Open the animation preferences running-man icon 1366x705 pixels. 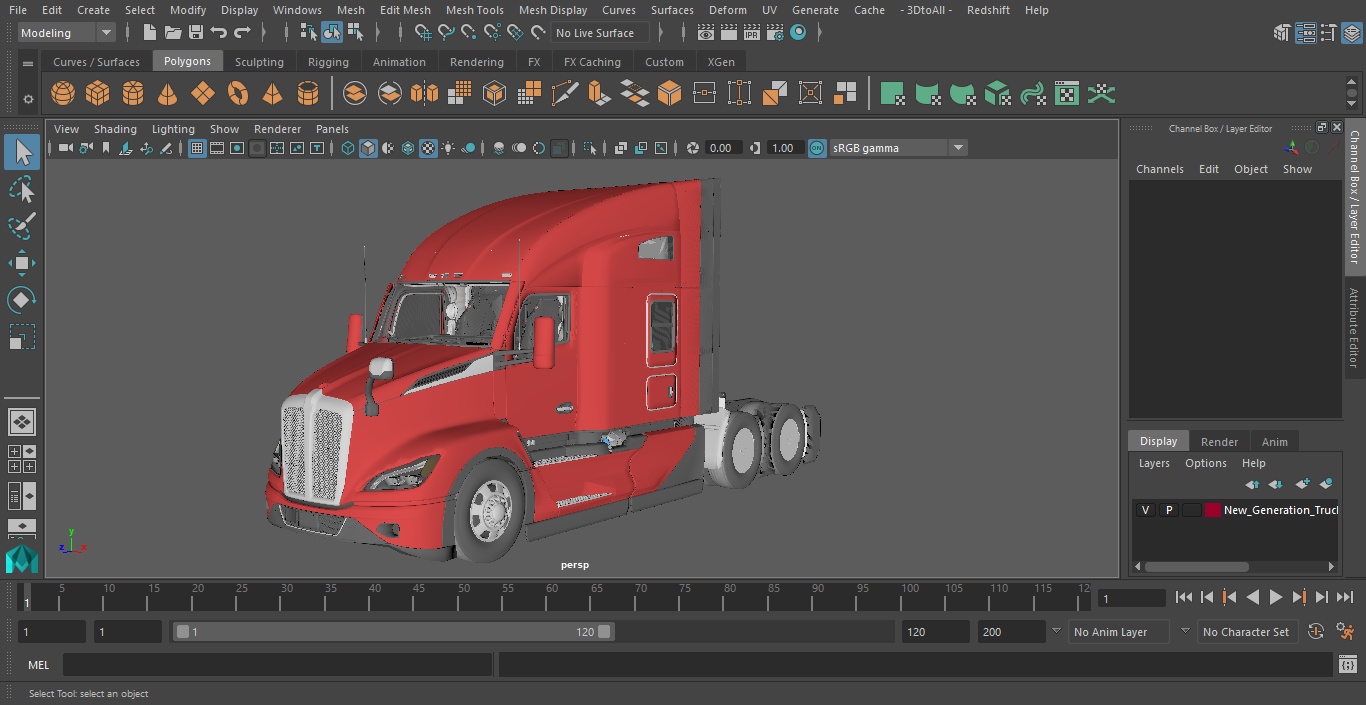click(1346, 632)
